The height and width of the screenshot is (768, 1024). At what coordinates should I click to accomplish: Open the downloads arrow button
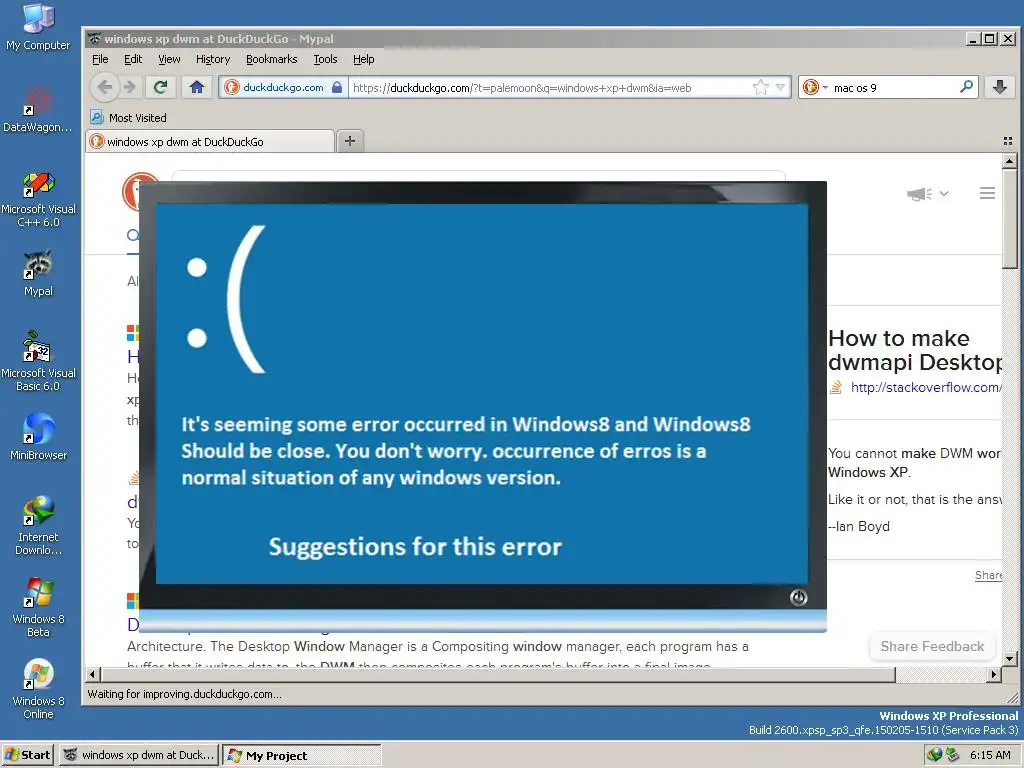click(999, 87)
